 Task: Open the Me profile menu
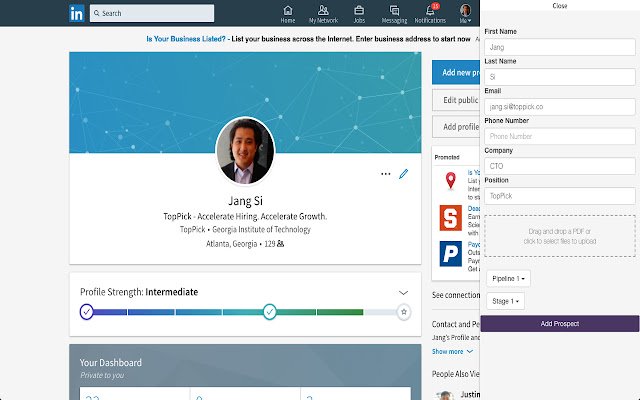tap(465, 14)
